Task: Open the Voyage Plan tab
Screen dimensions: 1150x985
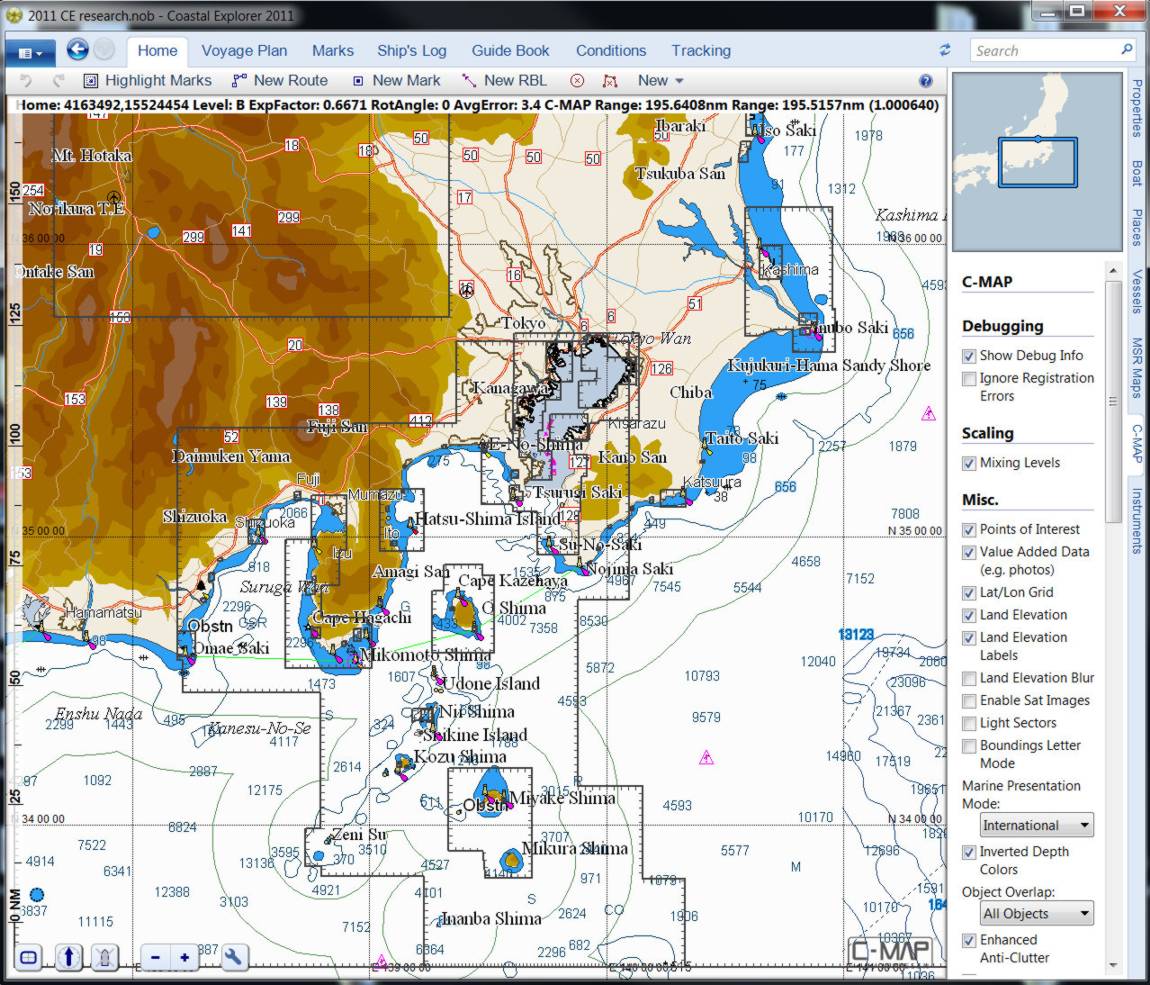Action: point(244,51)
